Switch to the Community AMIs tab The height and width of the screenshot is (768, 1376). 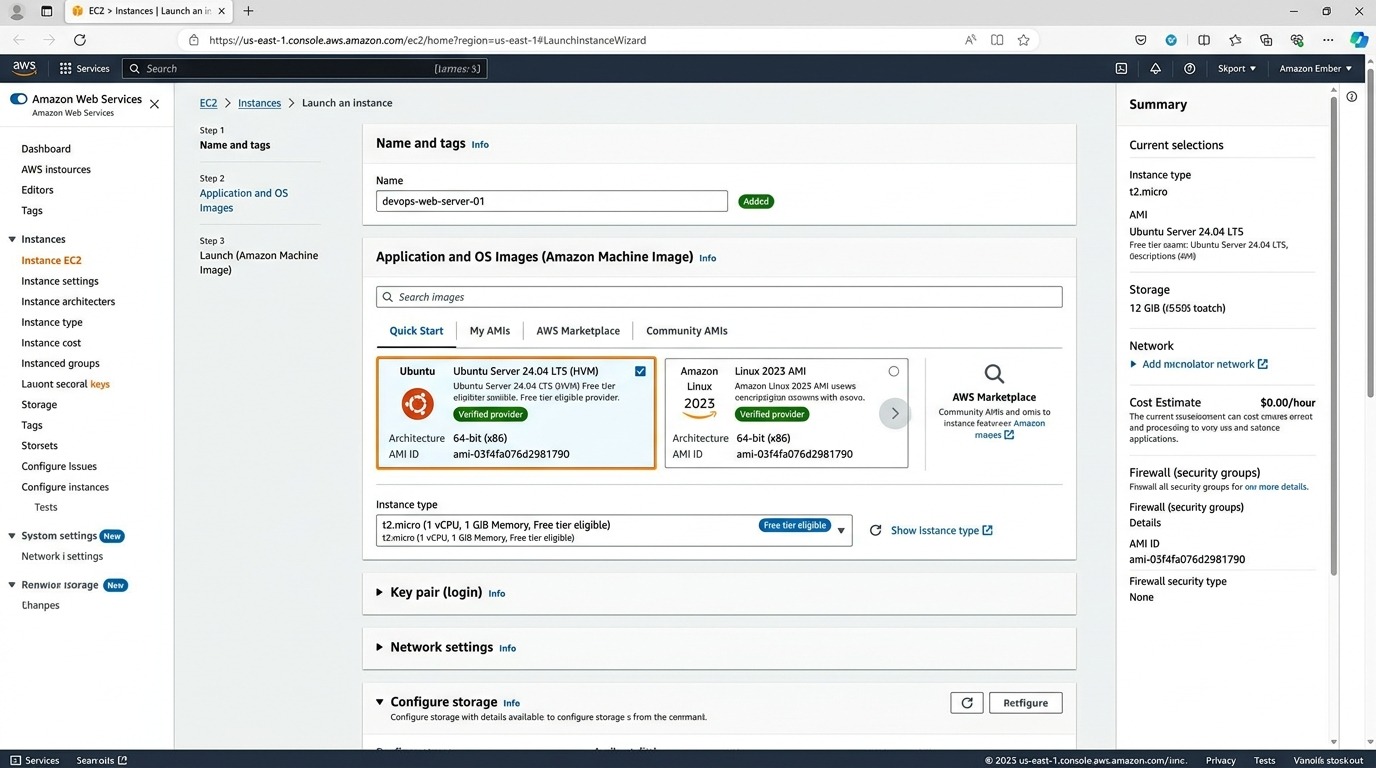tap(687, 331)
